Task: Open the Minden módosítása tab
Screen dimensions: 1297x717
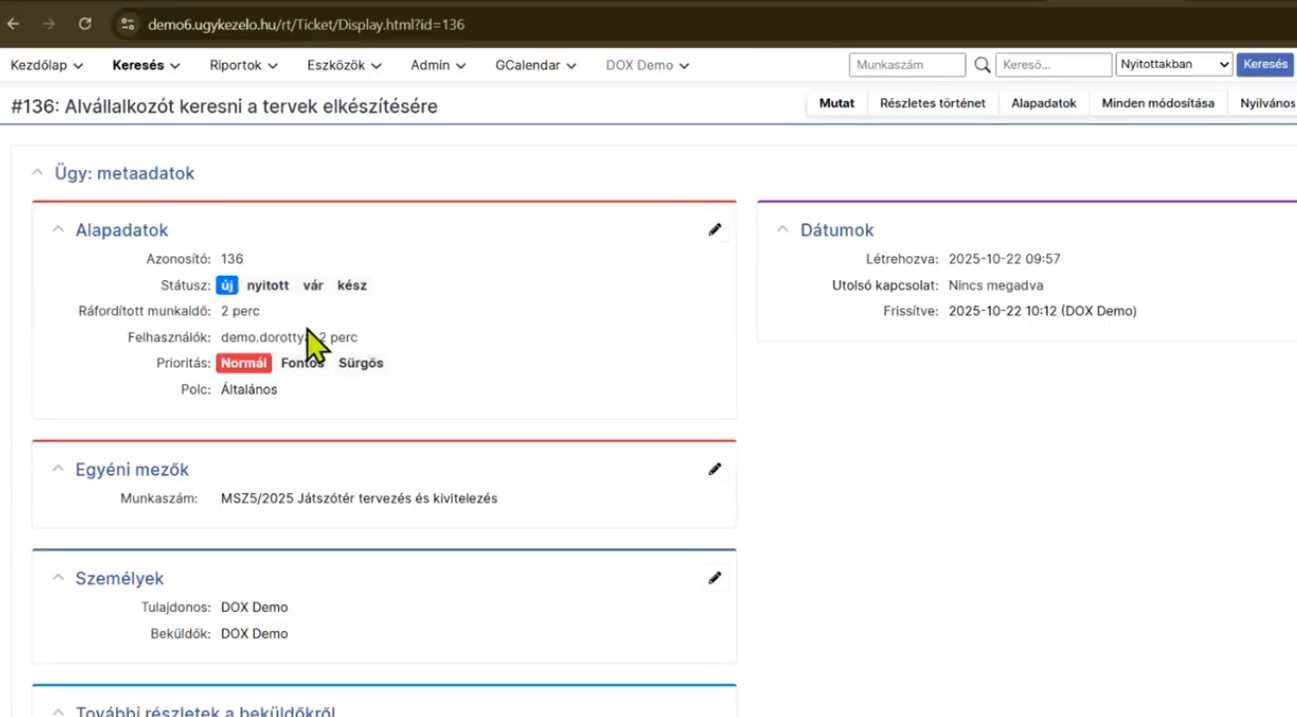Action: (1157, 103)
